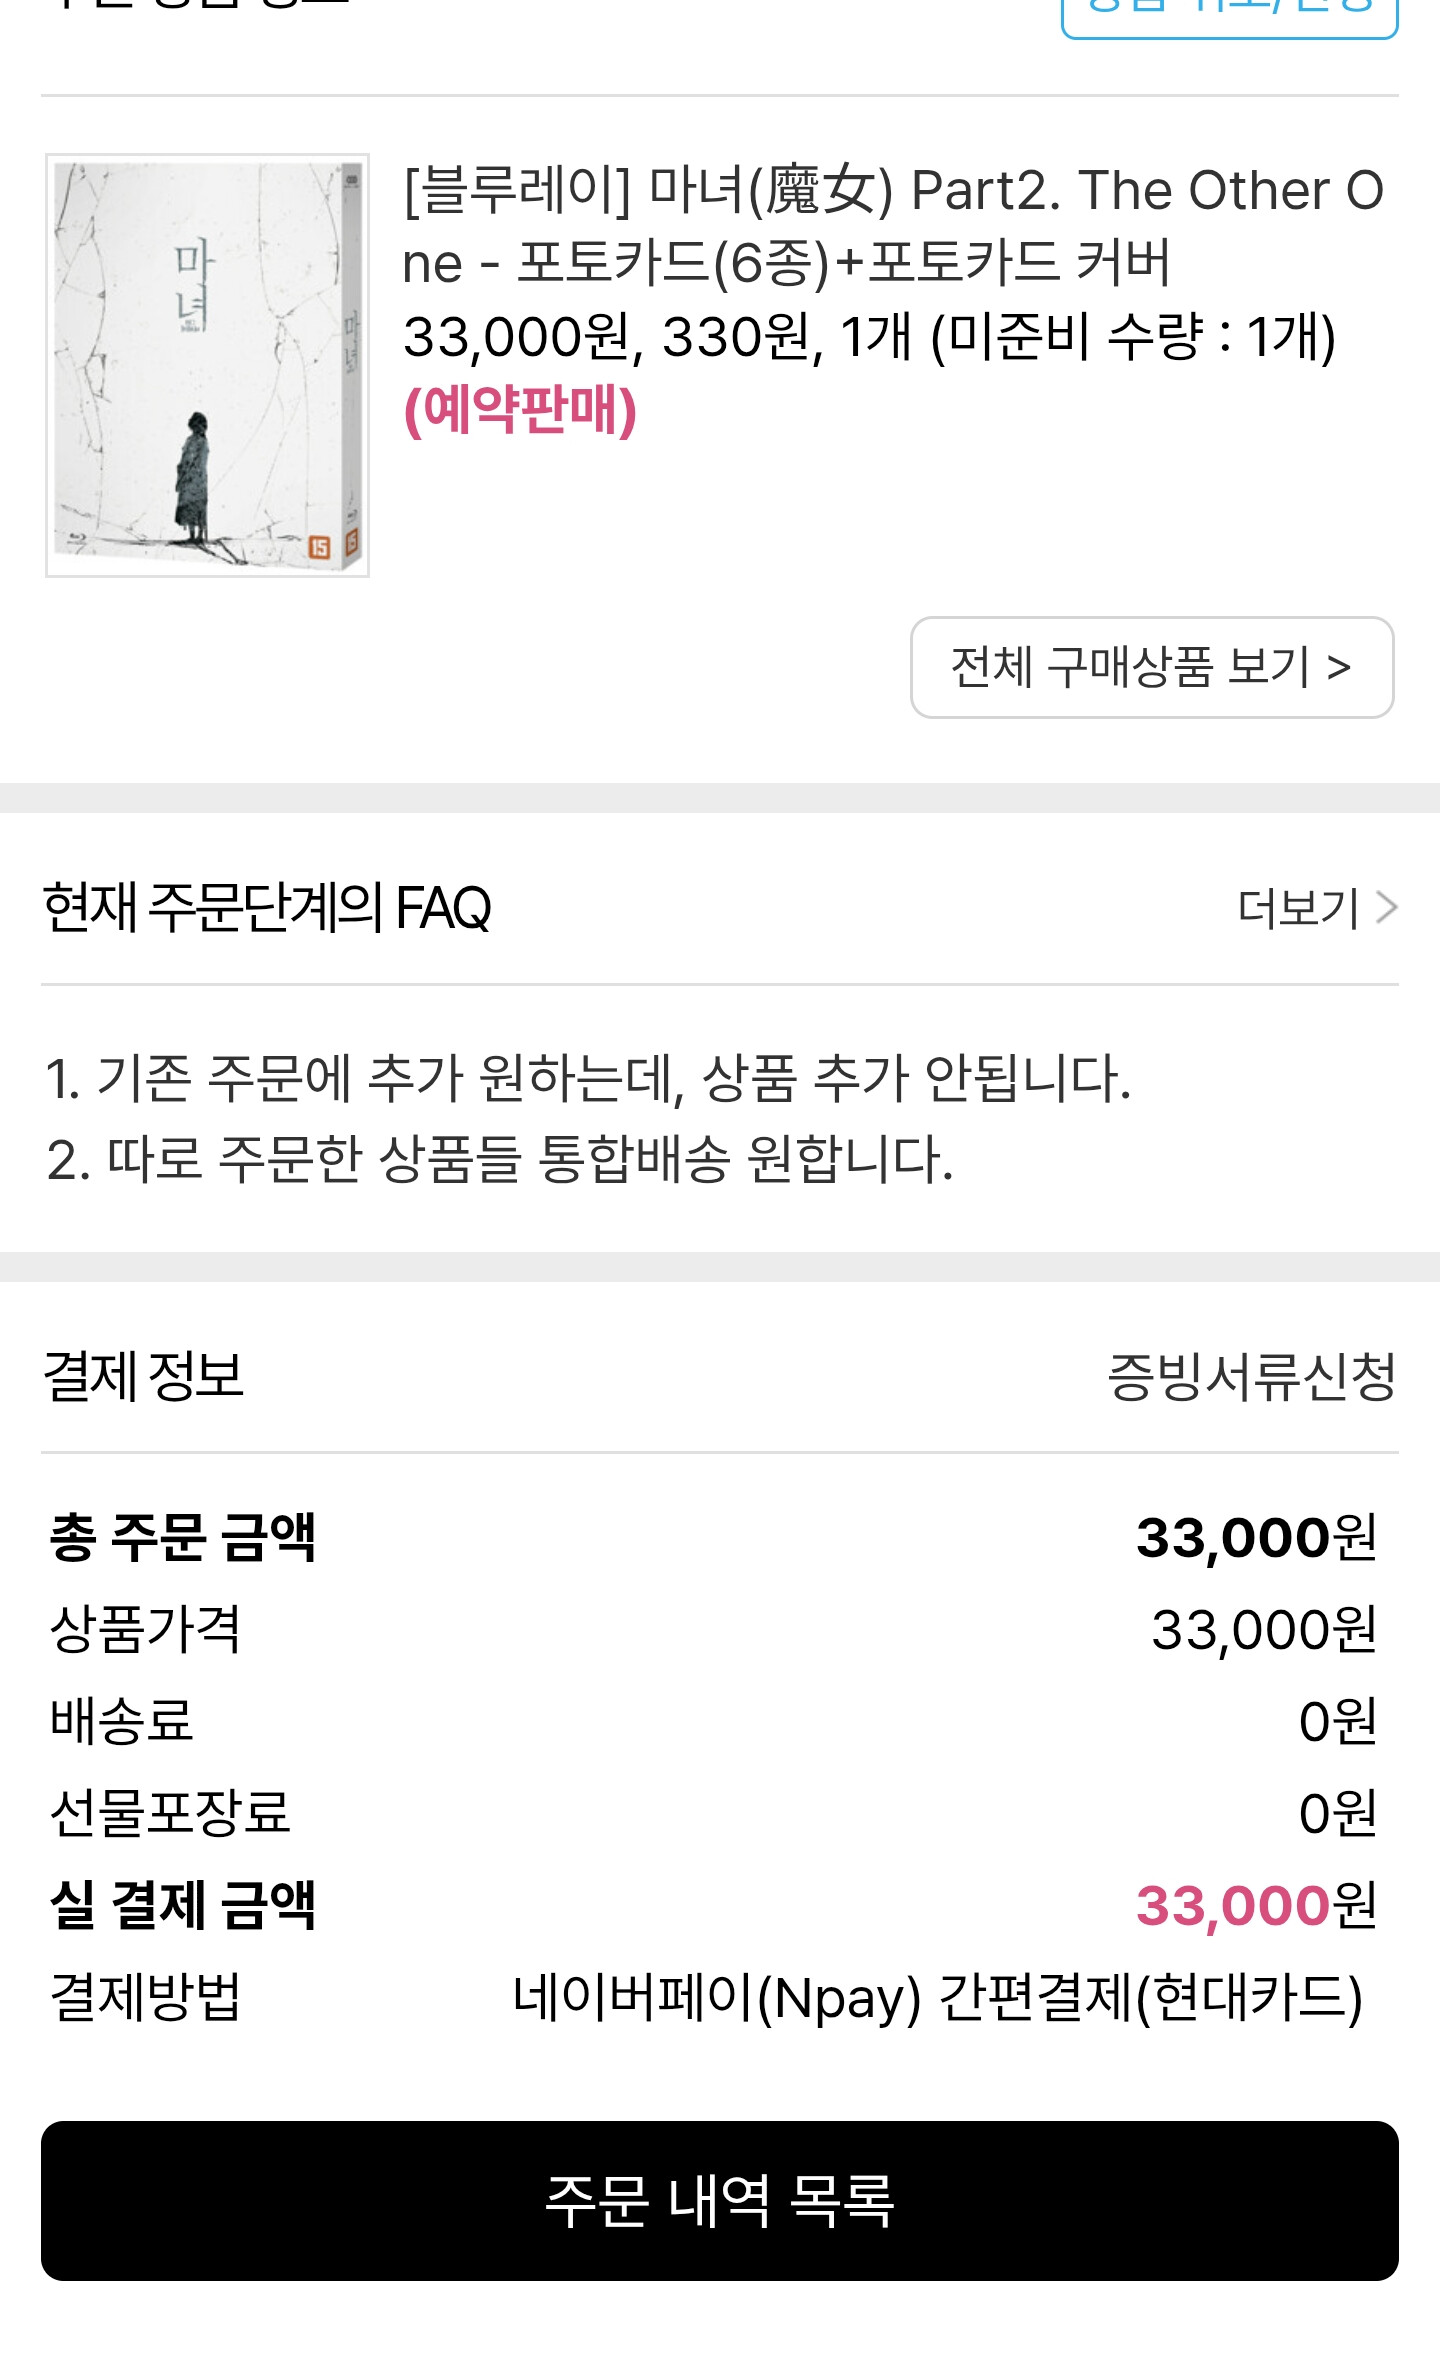Screen dimensions: 1440x2372
Task: Tap the arrow in 전체 구매상품 보기
Action: [1339, 667]
